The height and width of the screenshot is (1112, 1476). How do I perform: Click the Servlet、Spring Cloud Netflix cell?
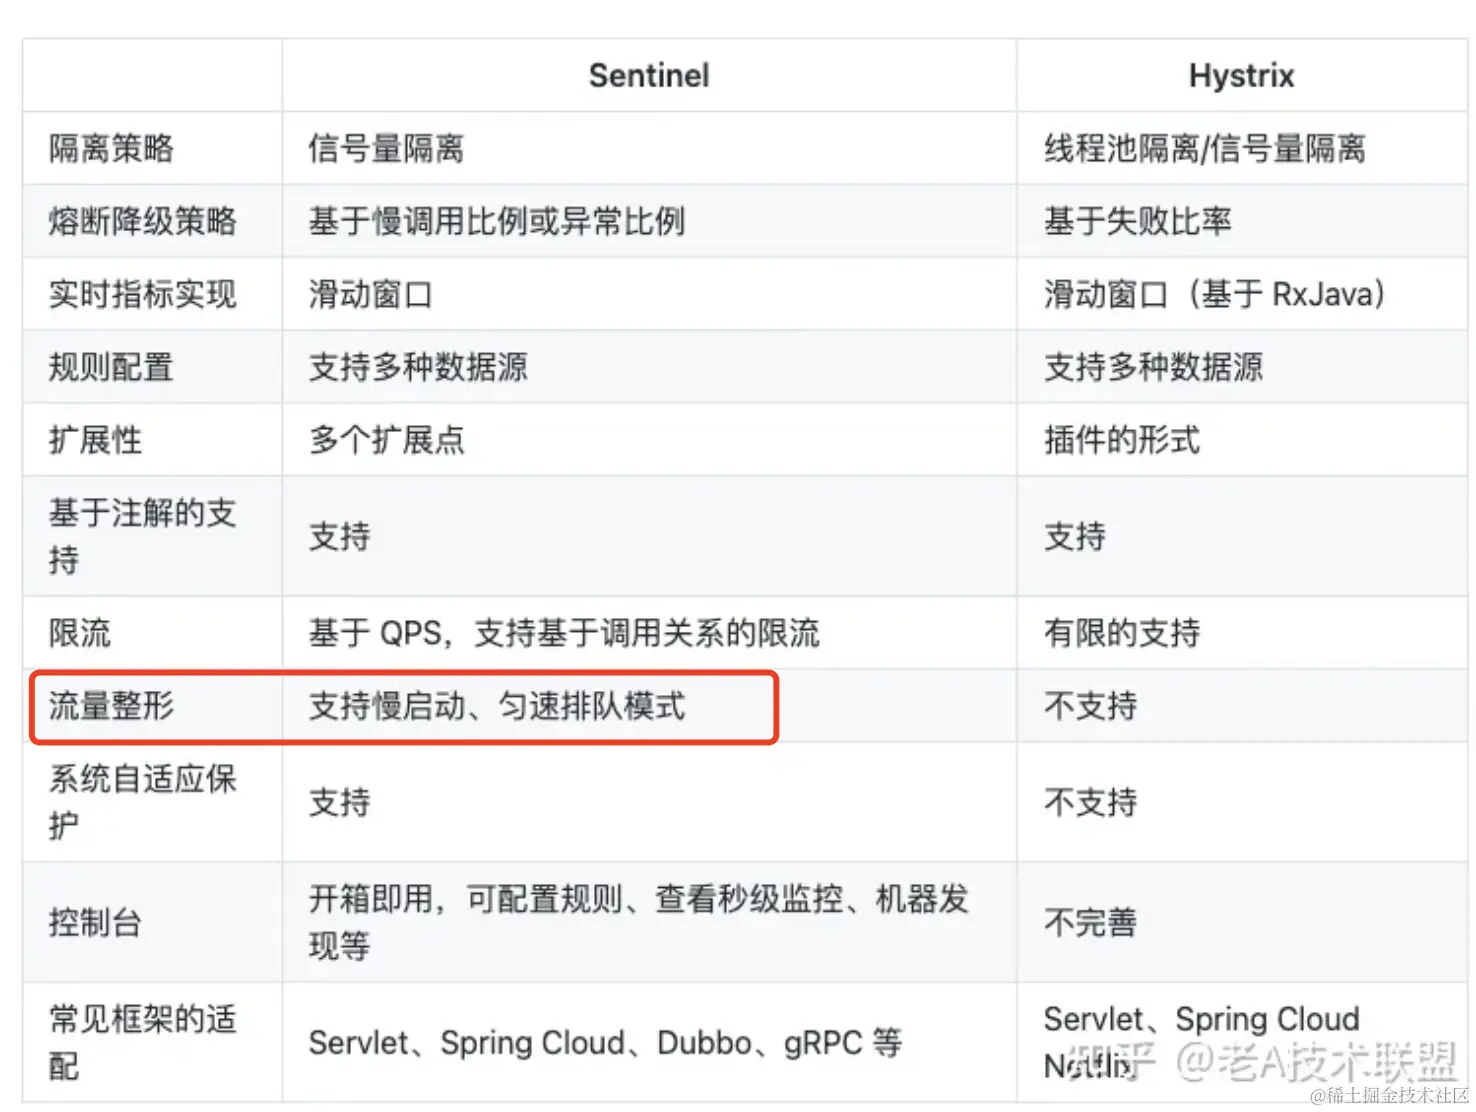coord(1242,1042)
